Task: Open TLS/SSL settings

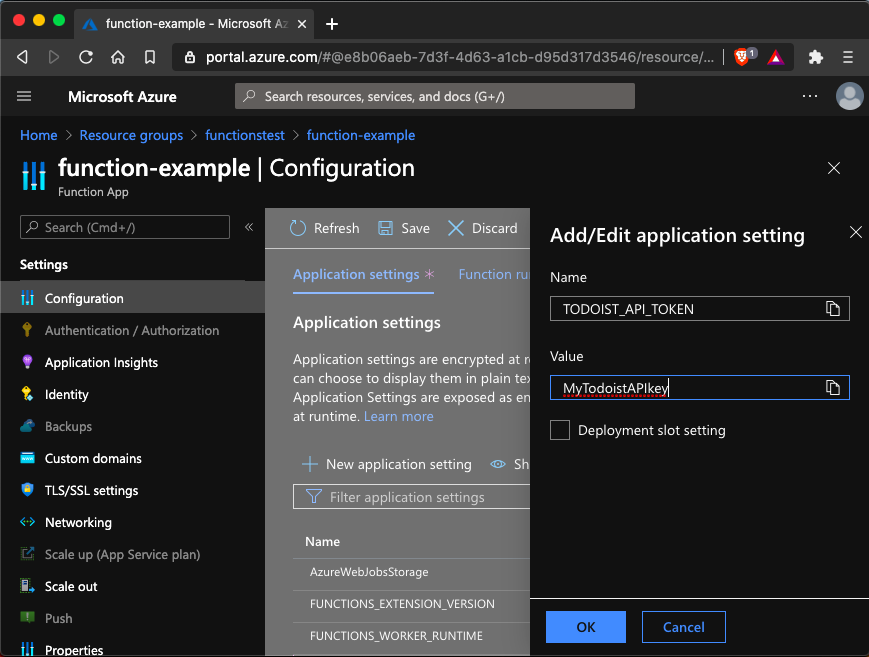Action: [x=90, y=490]
